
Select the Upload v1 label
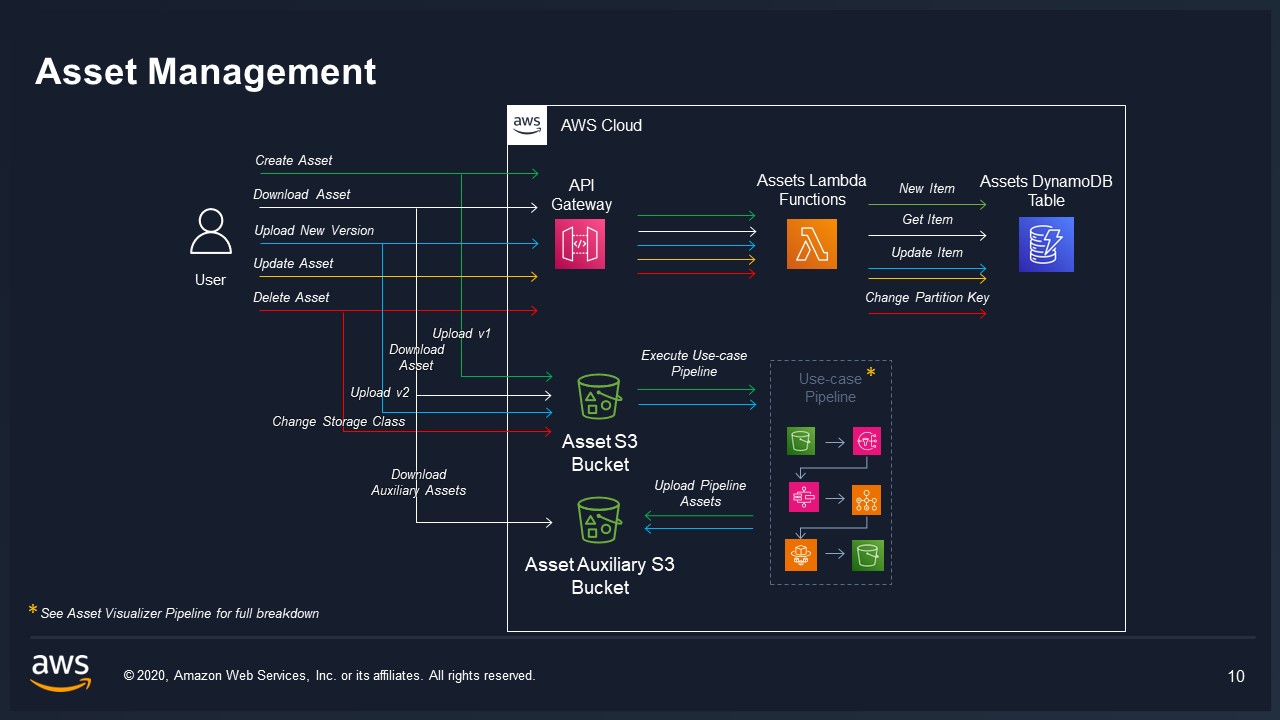tap(461, 333)
